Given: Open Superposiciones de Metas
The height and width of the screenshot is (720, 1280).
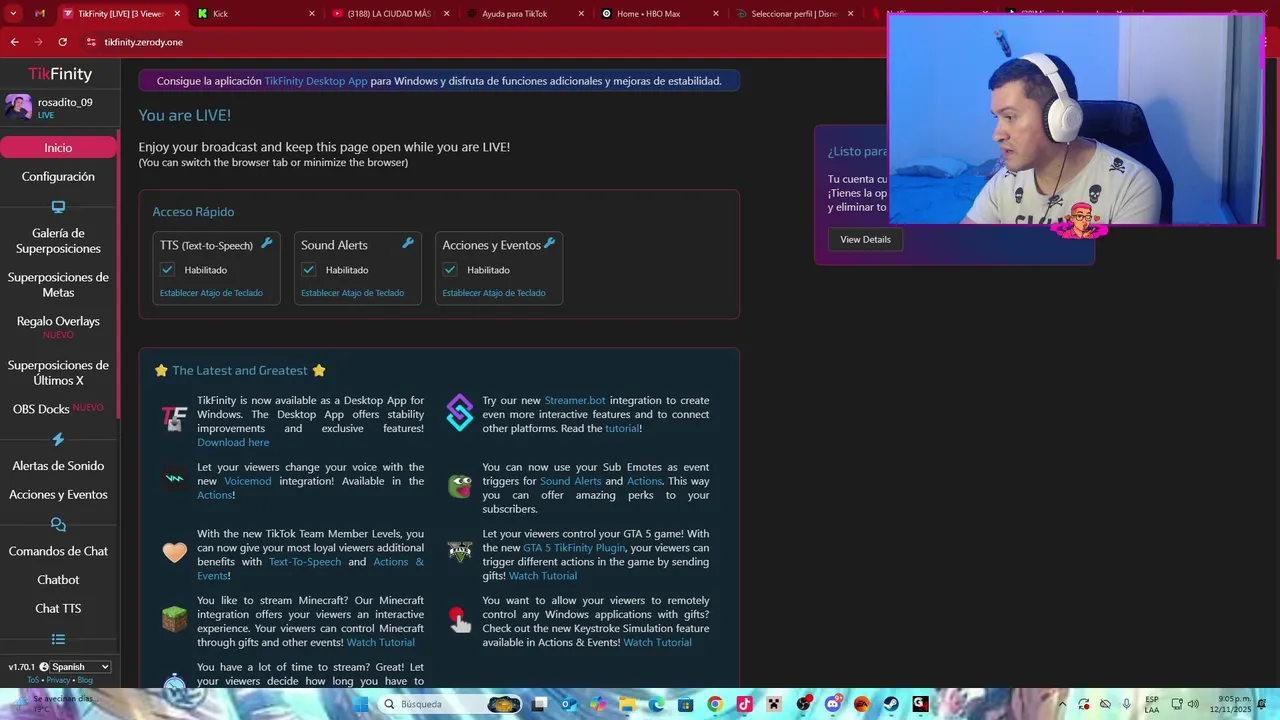Looking at the screenshot, I should click(x=58, y=285).
